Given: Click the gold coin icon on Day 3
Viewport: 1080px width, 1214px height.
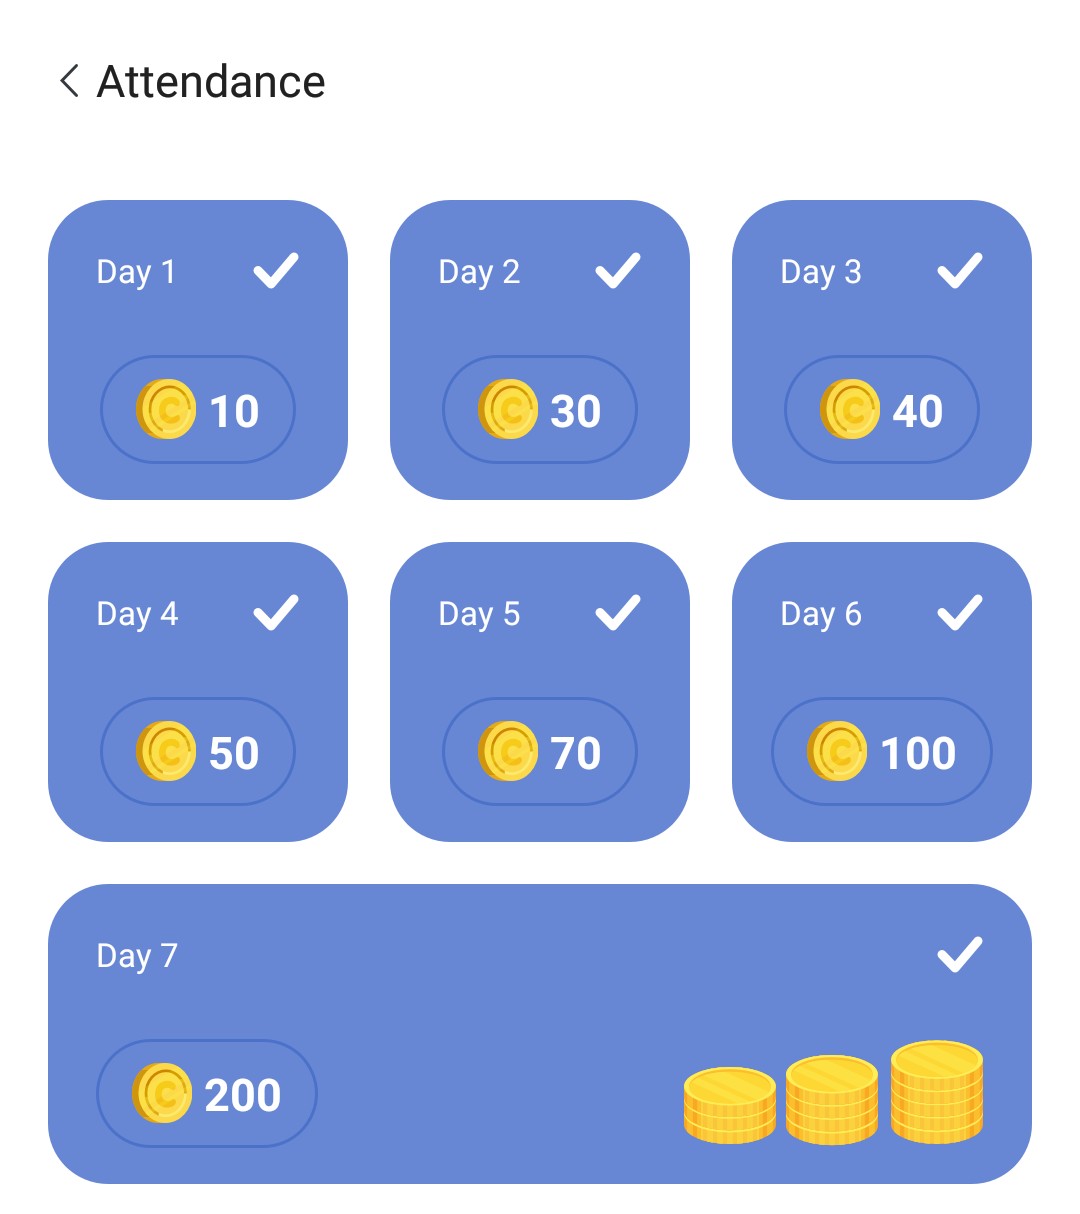Looking at the screenshot, I should [x=850, y=410].
